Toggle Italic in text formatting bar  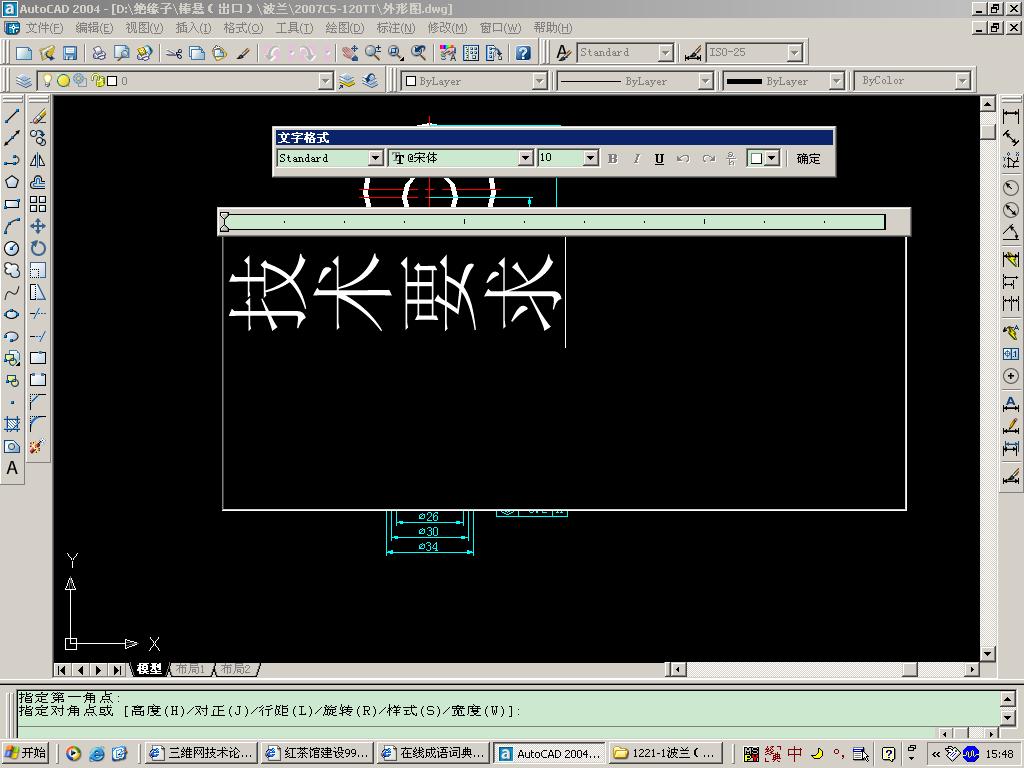pos(636,159)
